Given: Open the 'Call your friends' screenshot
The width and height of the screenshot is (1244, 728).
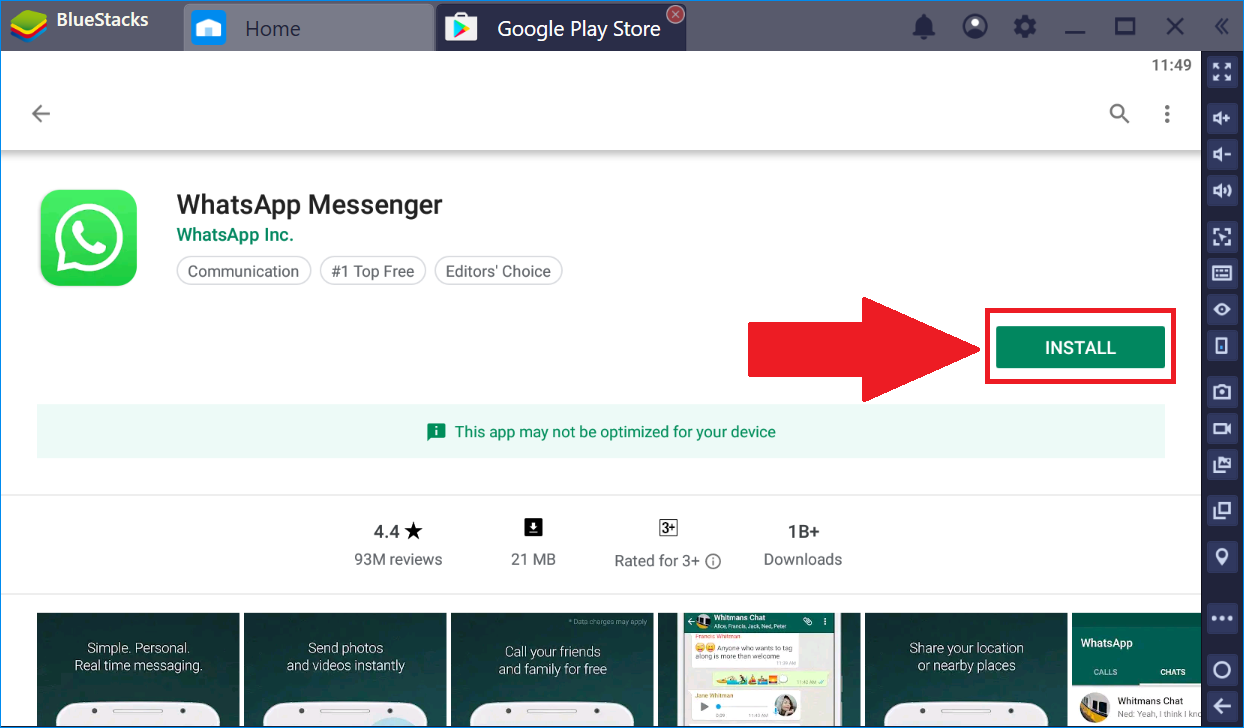Looking at the screenshot, I should (552, 669).
